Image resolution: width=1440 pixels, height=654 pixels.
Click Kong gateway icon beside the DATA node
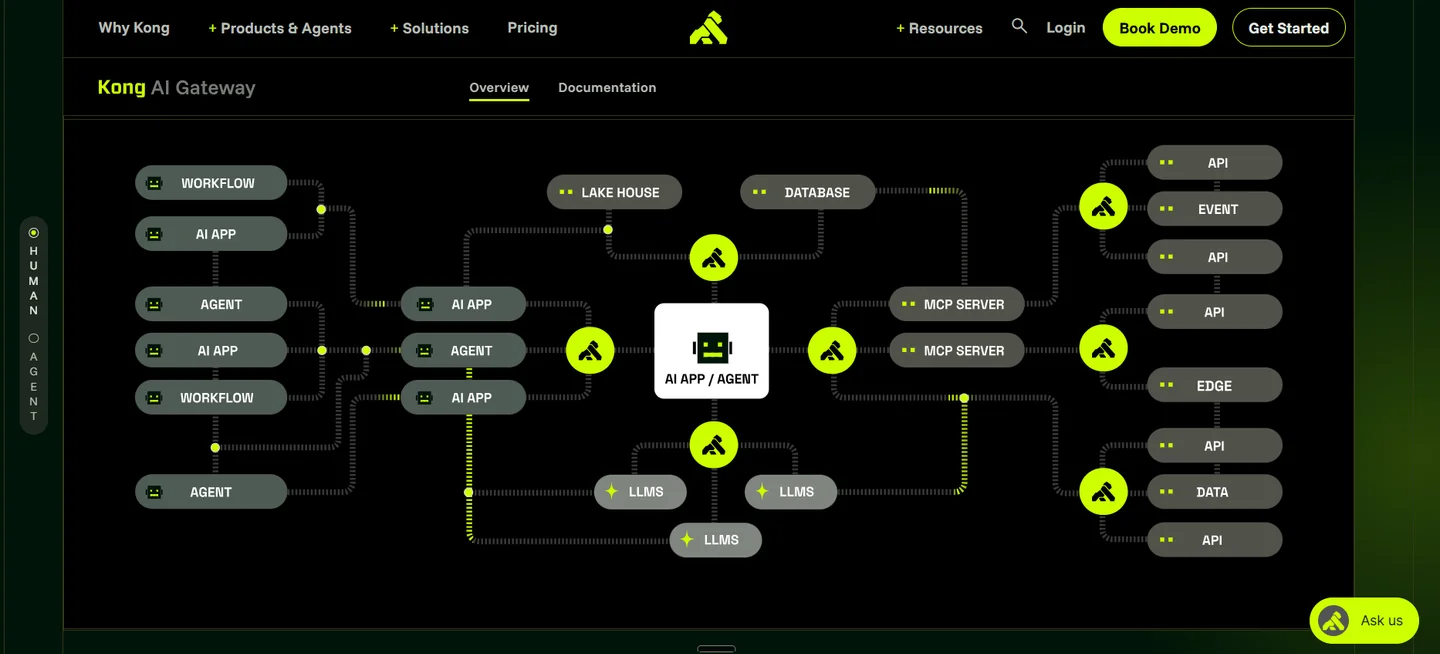[1104, 492]
